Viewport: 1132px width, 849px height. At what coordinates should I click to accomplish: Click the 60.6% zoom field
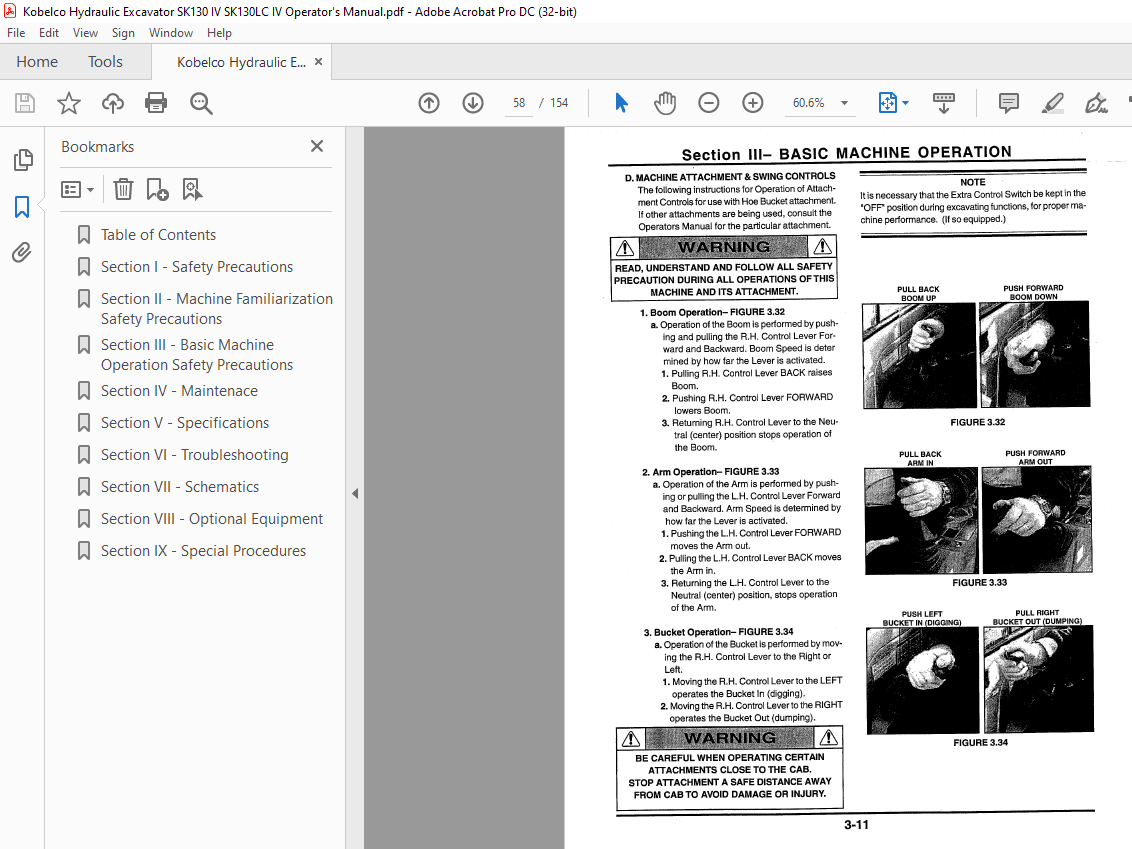(809, 103)
